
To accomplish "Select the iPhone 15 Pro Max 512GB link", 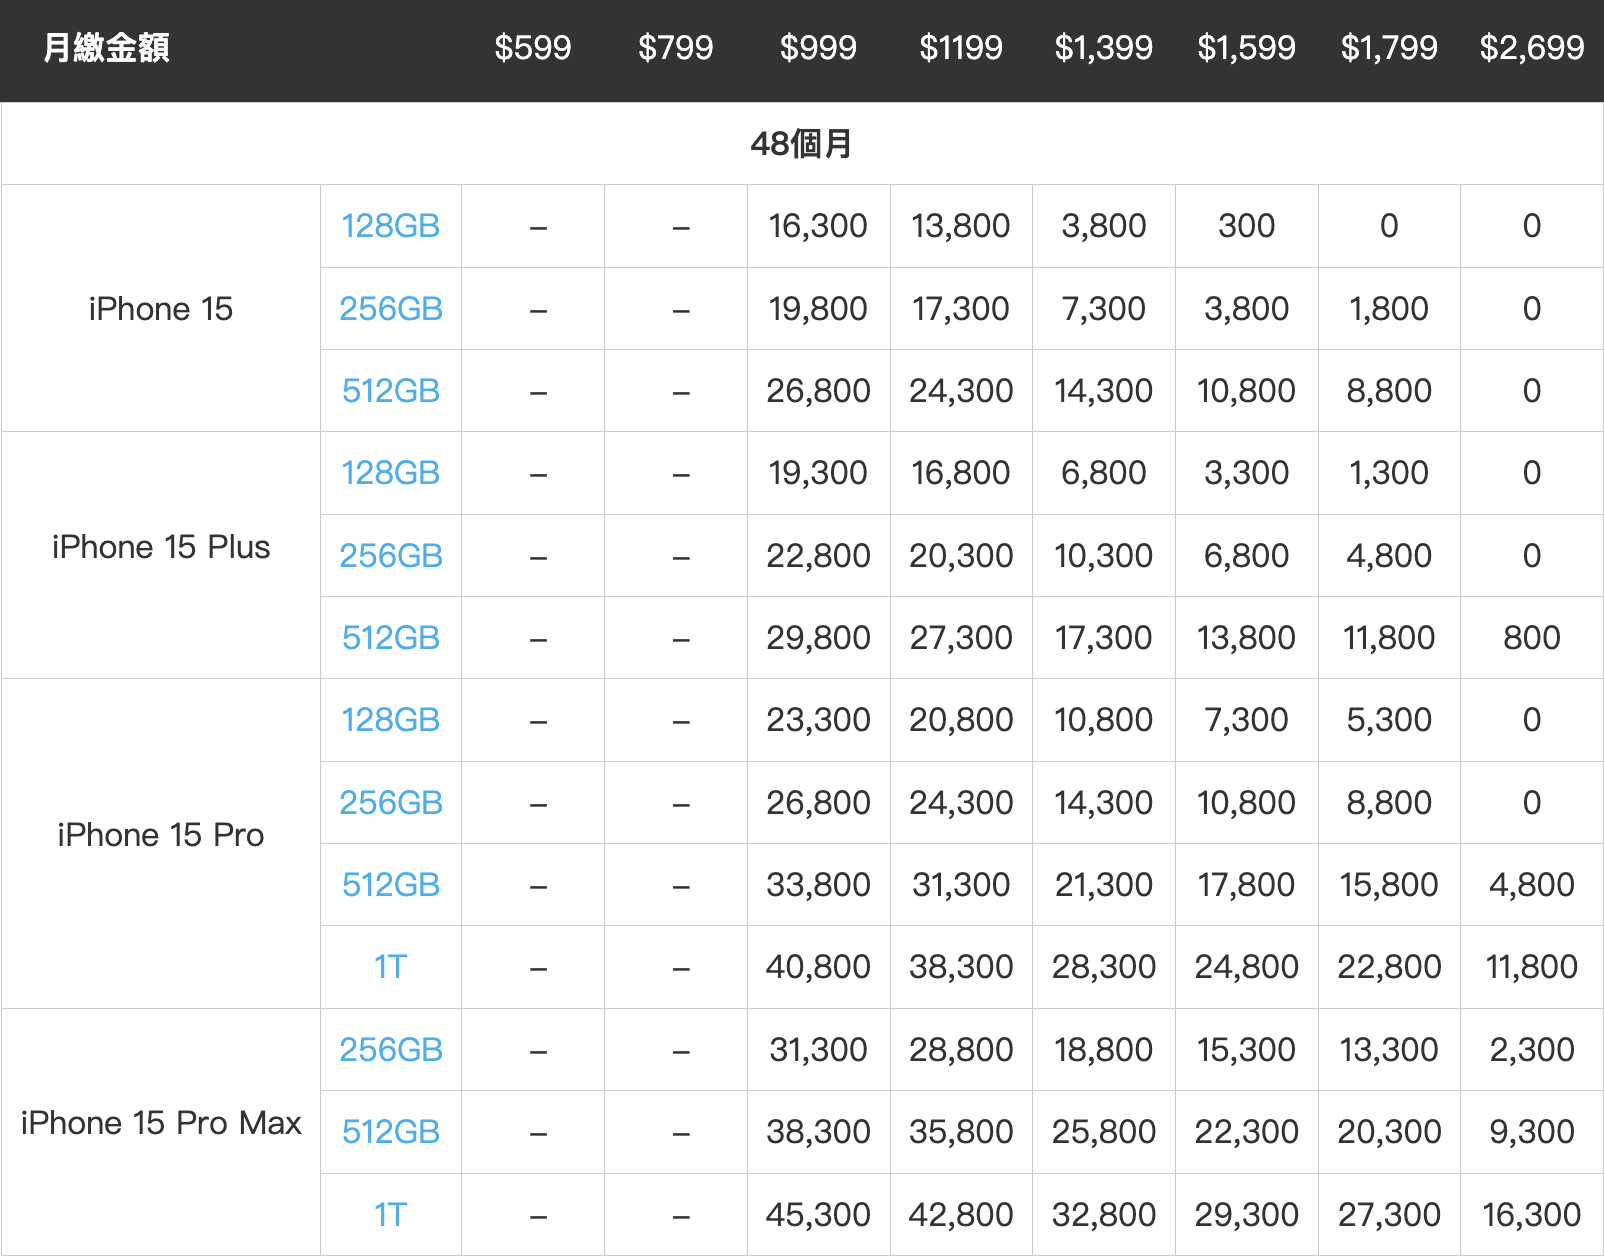I will [390, 1132].
